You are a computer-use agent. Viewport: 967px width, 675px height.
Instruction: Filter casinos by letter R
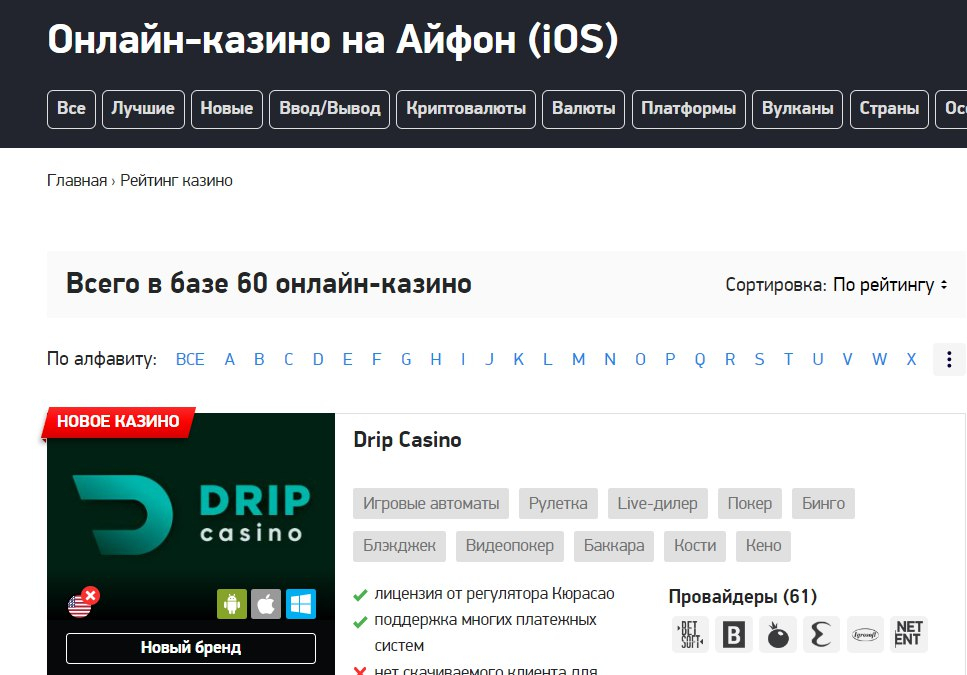pos(730,359)
